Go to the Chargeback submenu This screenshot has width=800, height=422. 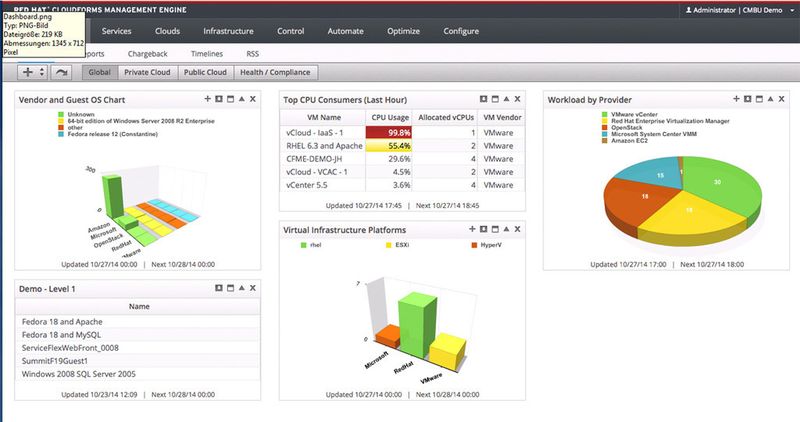147,54
